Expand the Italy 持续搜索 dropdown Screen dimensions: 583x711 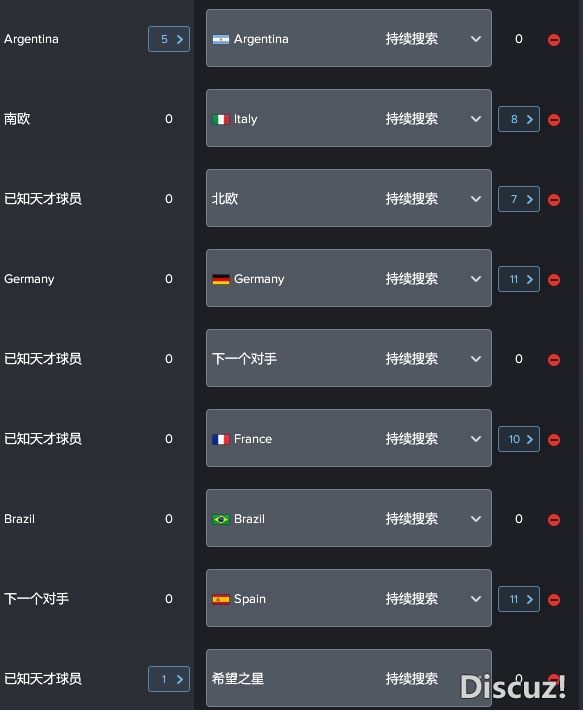(x=349, y=118)
